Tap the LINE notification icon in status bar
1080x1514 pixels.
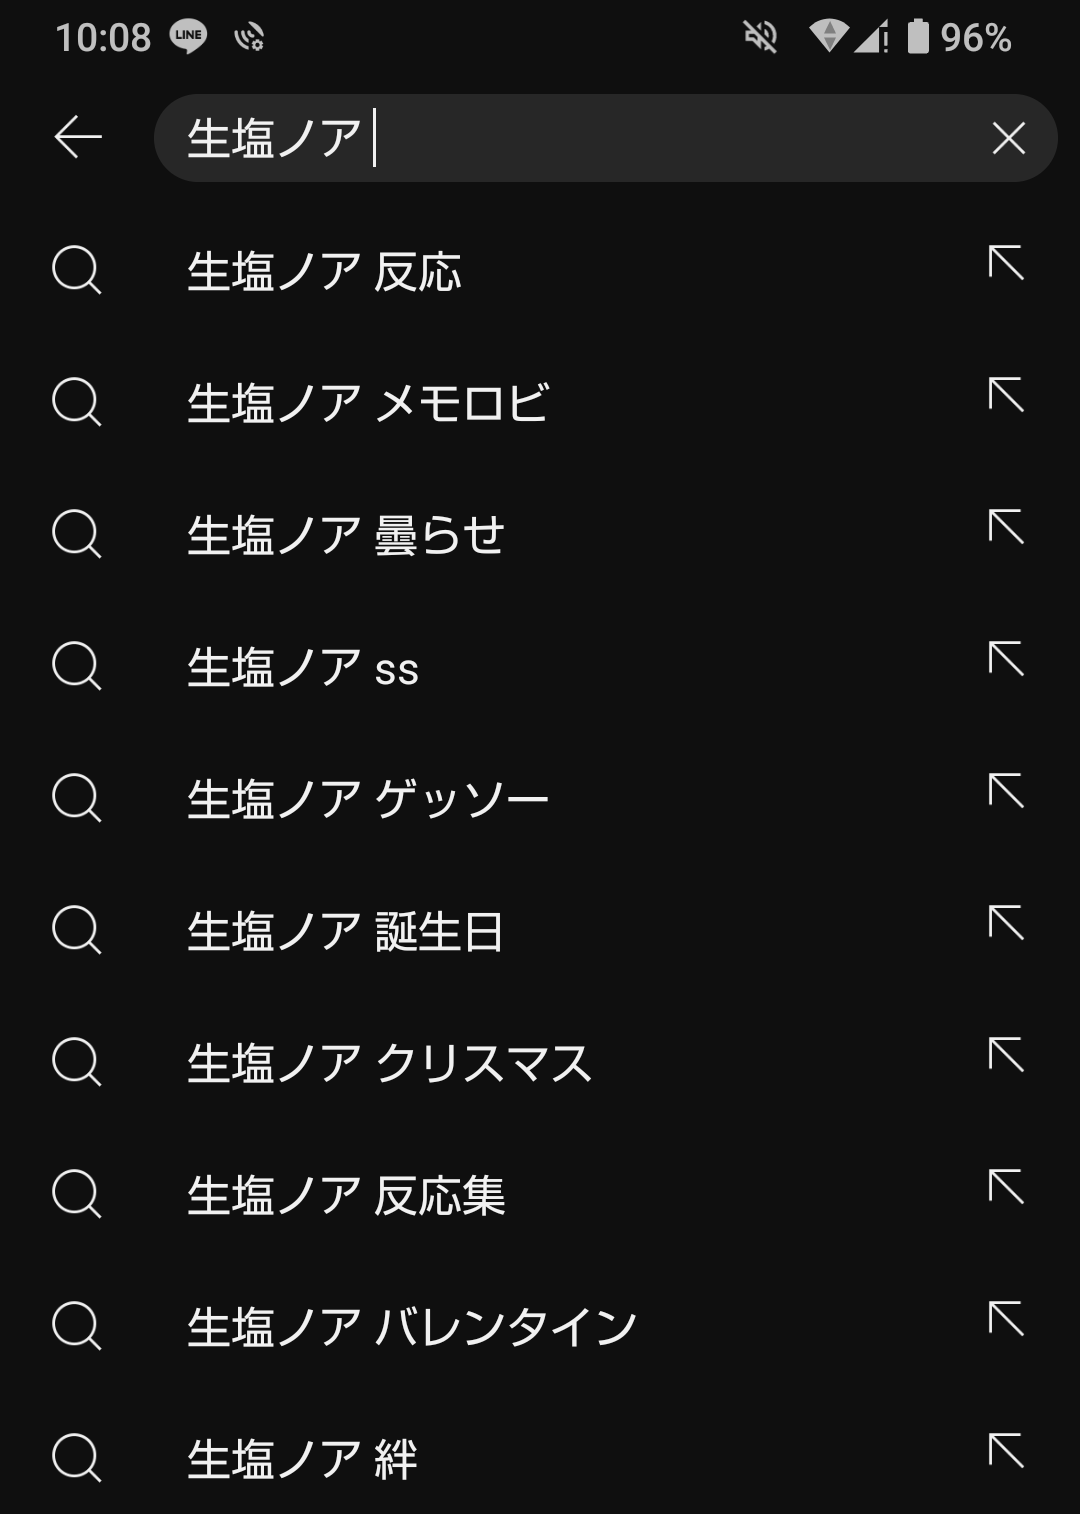[188, 37]
